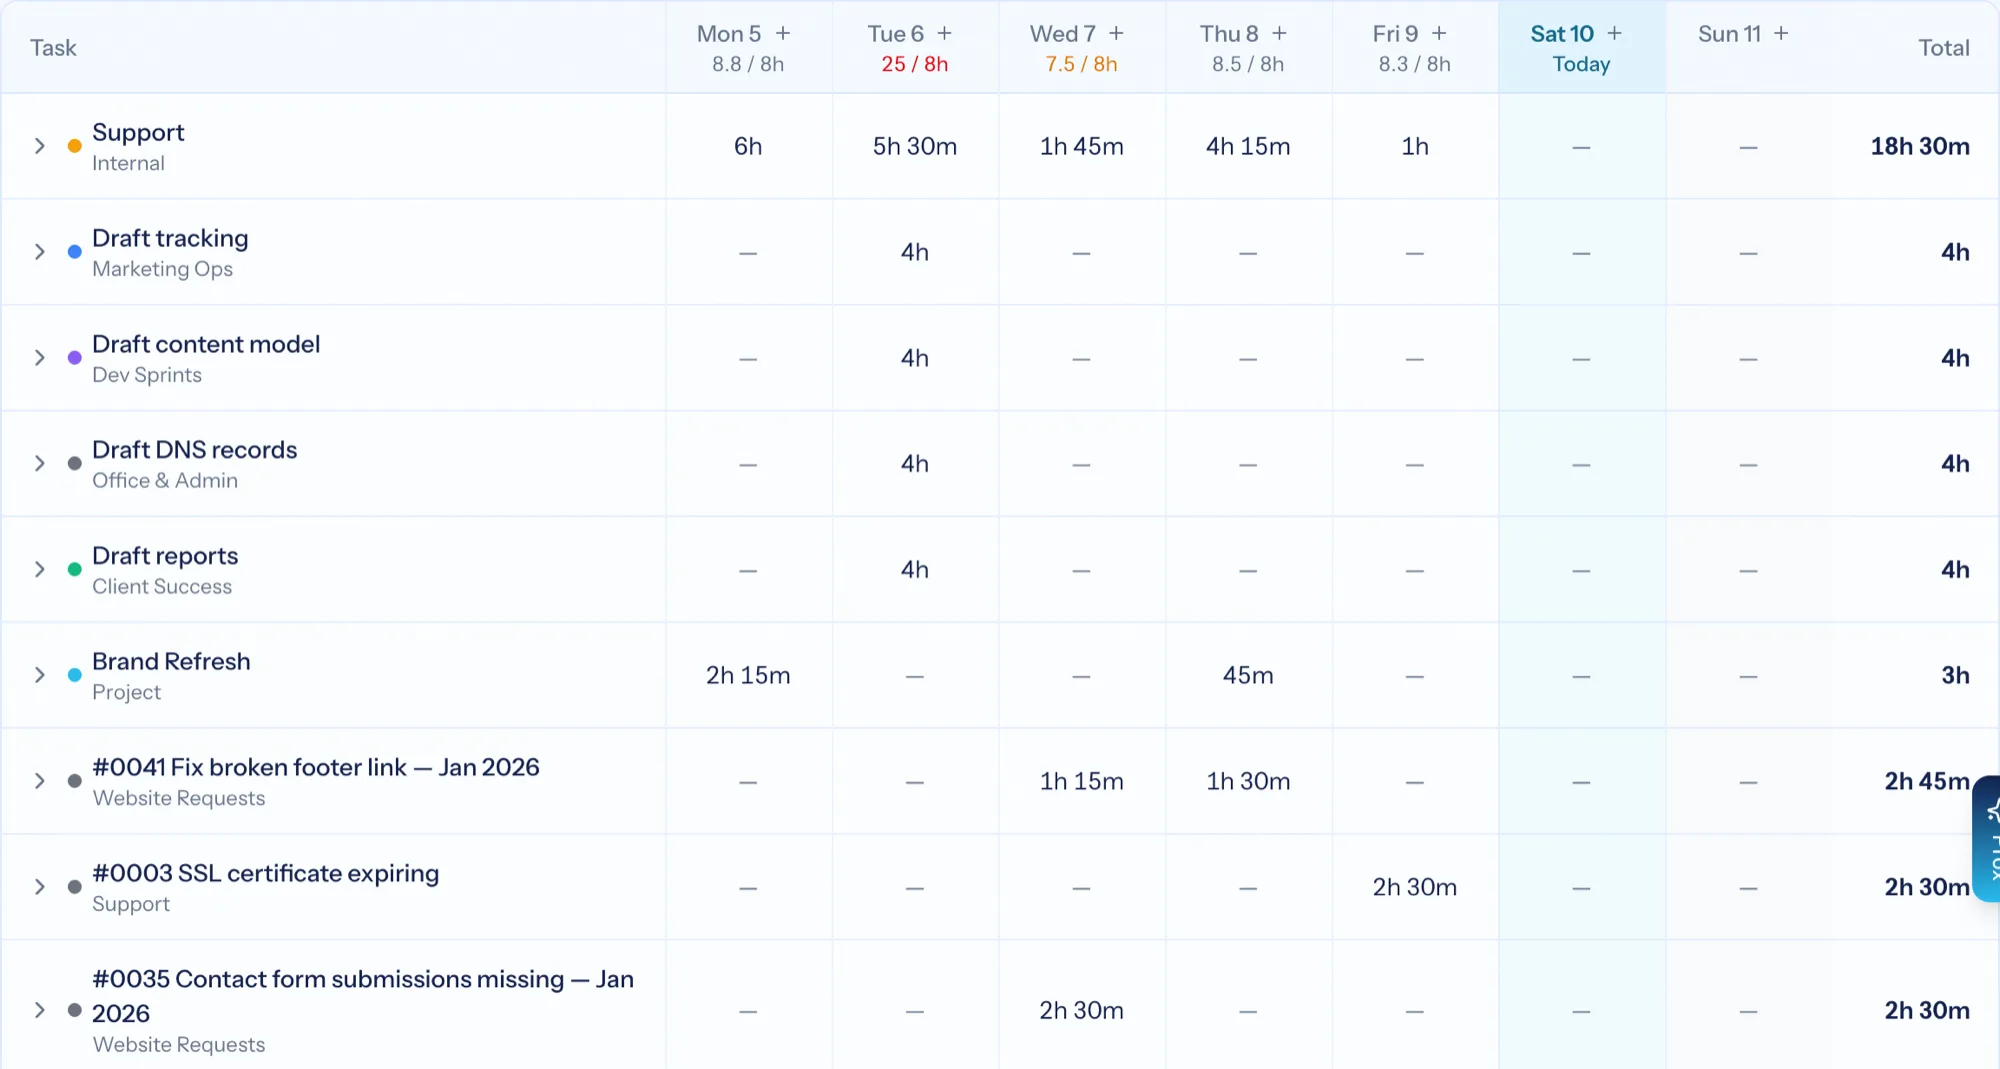
Task: Expand the Draft reports row
Action: point(40,569)
